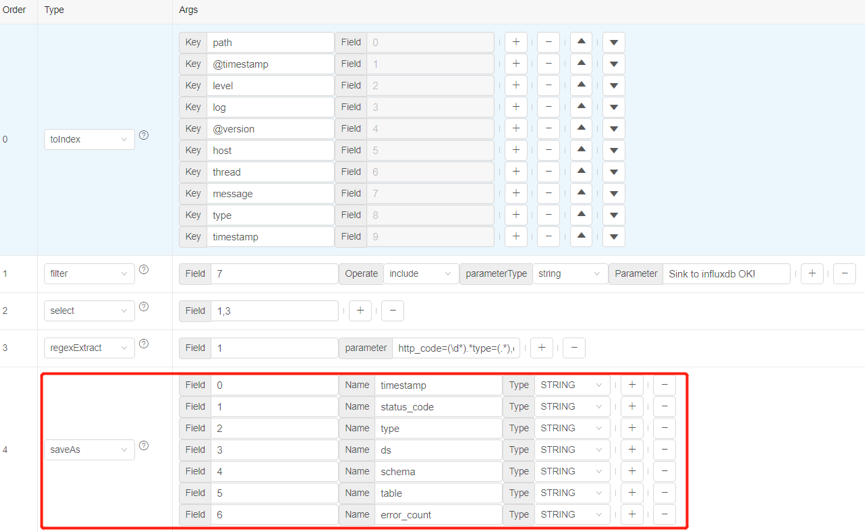The width and height of the screenshot is (865, 532).
Task: Move the @version key row up
Action: click(581, 129)
